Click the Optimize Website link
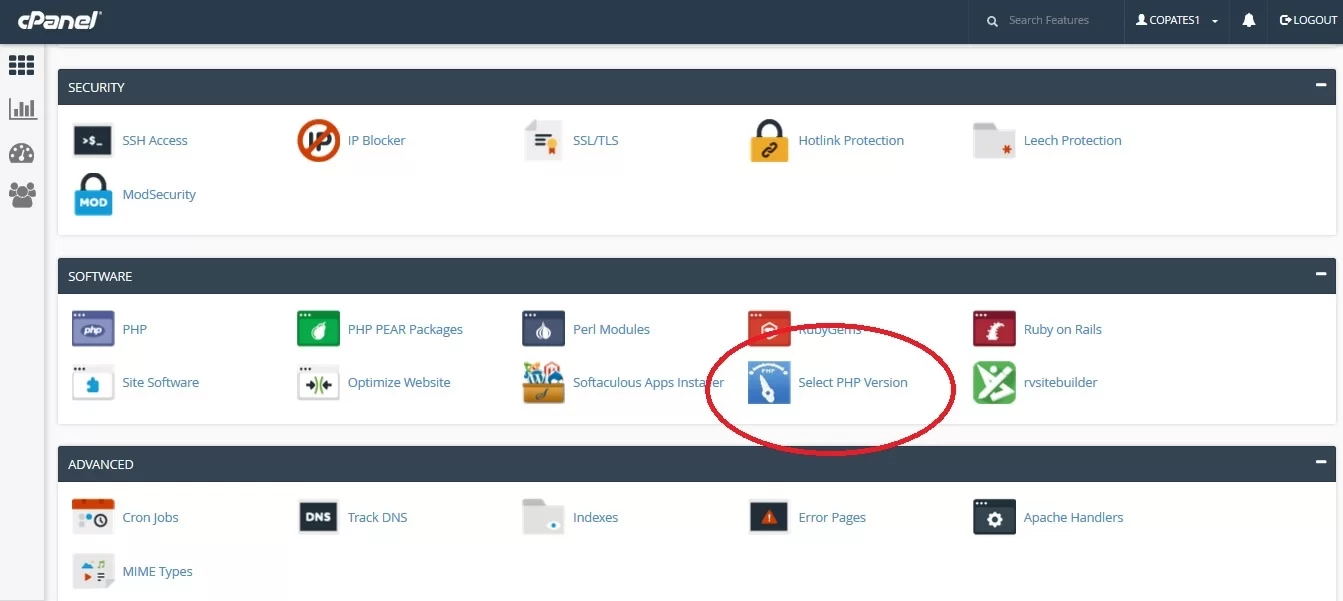This screenshot has width=1343, height=601. point(398,382)
